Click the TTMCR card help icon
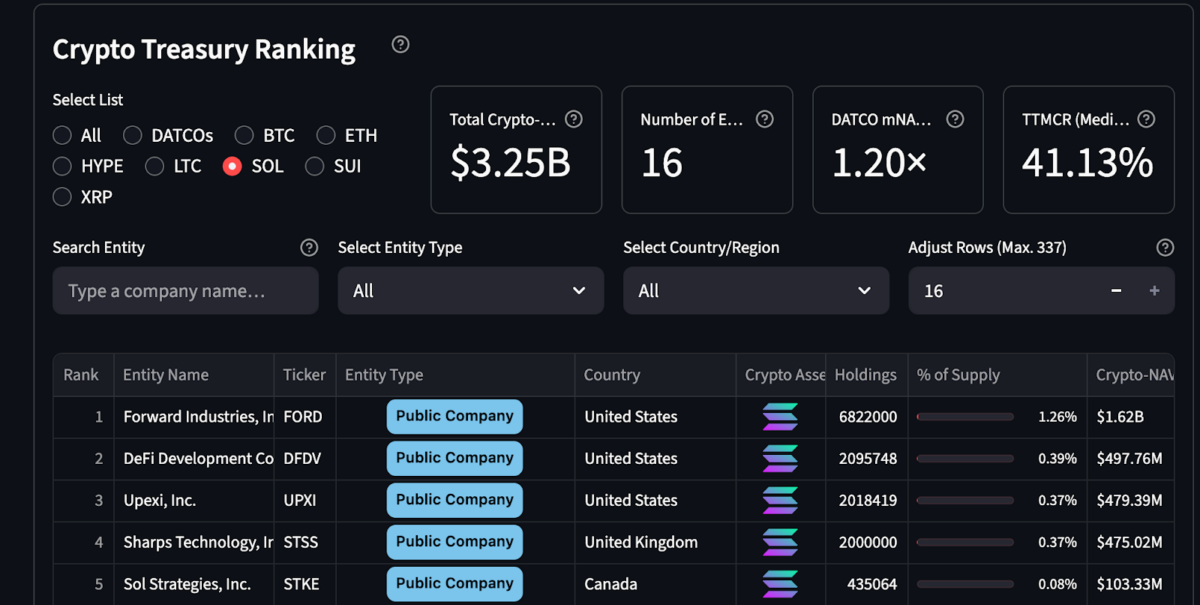Screen dimensions: 1200x605 (1147, 119)
